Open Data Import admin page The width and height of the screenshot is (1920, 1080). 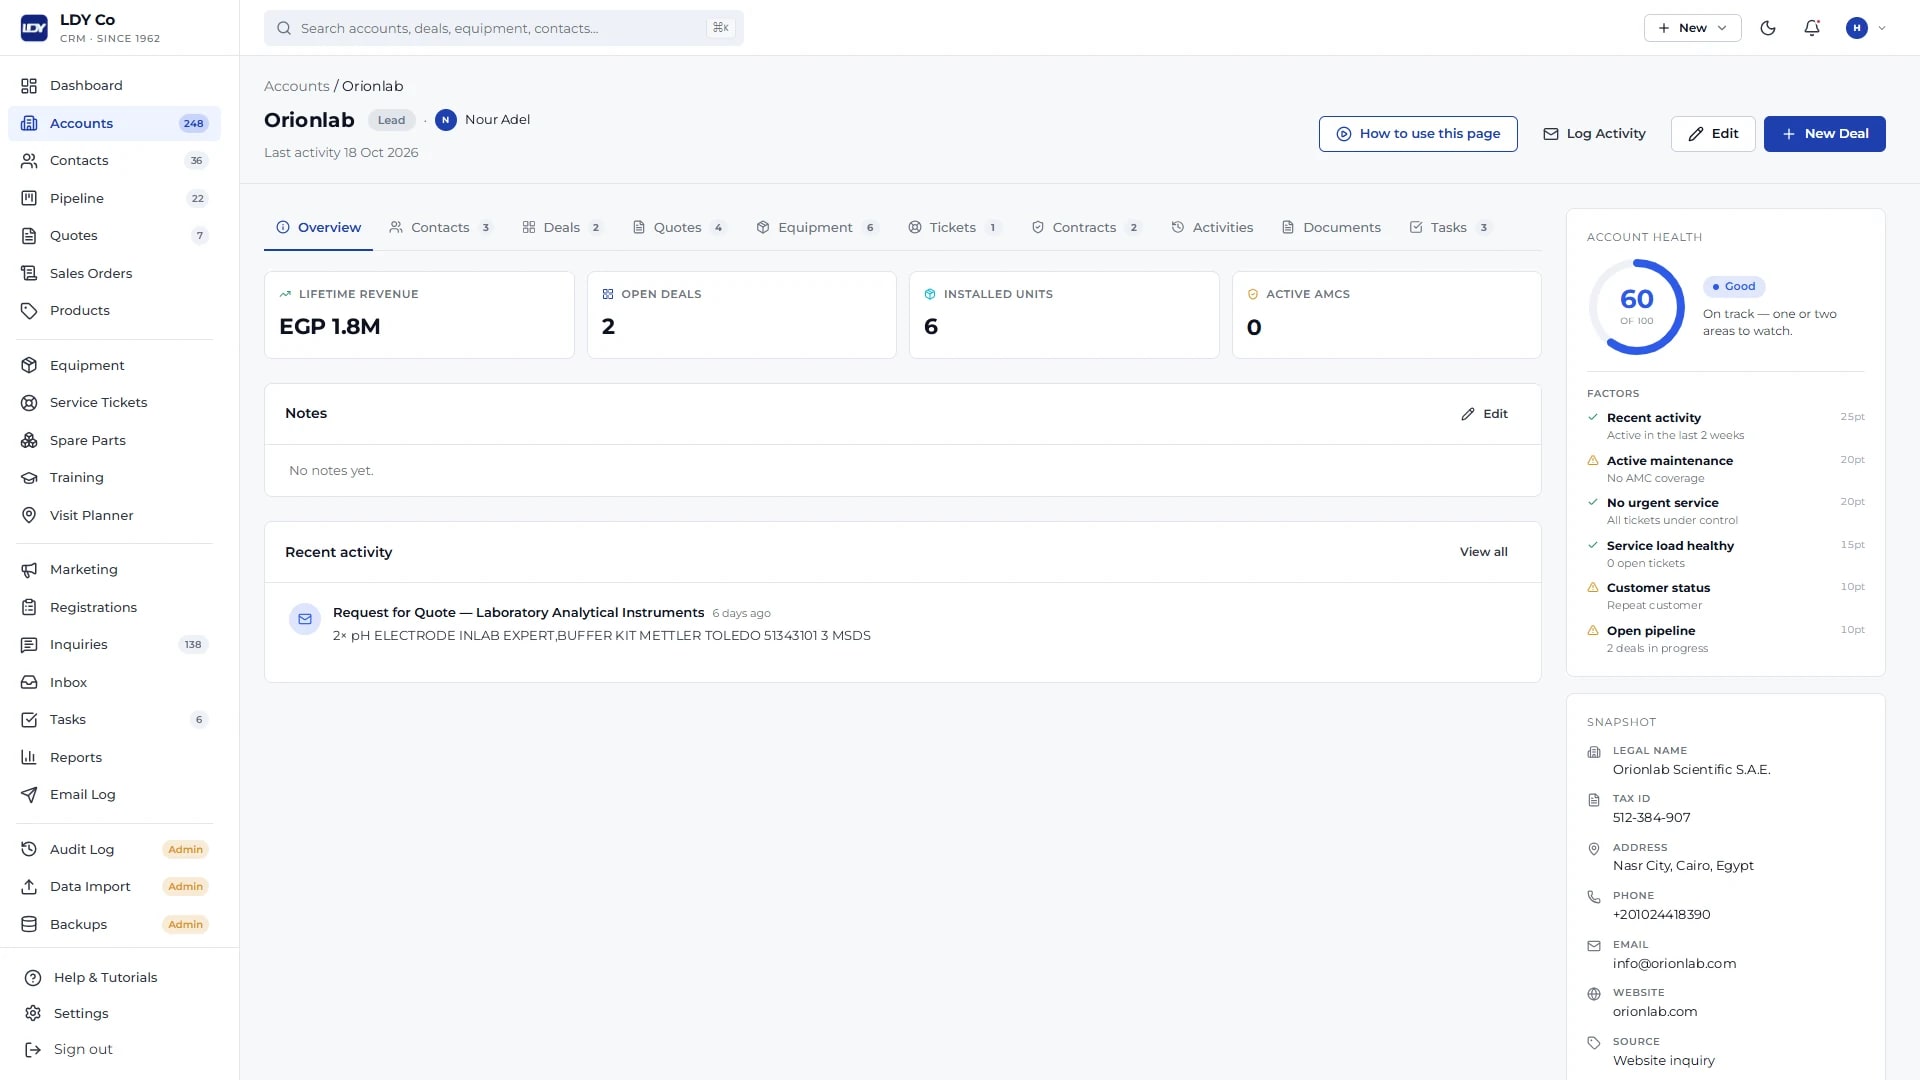click(114, 887)
